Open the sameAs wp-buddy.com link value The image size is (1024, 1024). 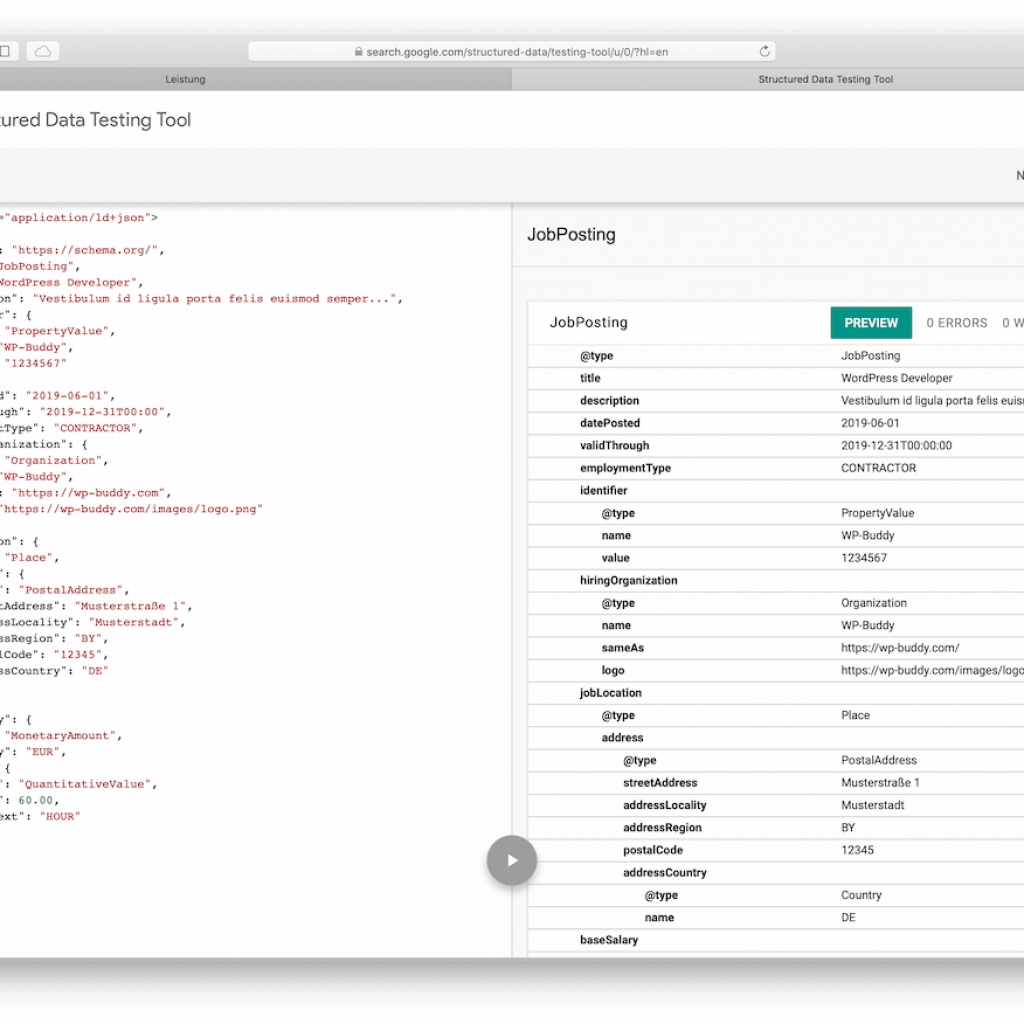(x=899, y=648)
